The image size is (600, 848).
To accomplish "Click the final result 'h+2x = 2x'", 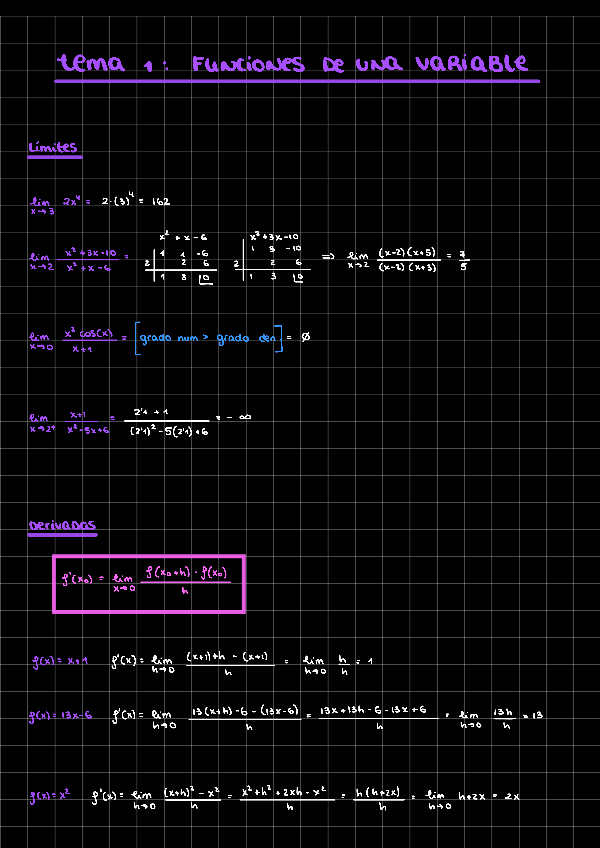I will click(x=489, y=796).
